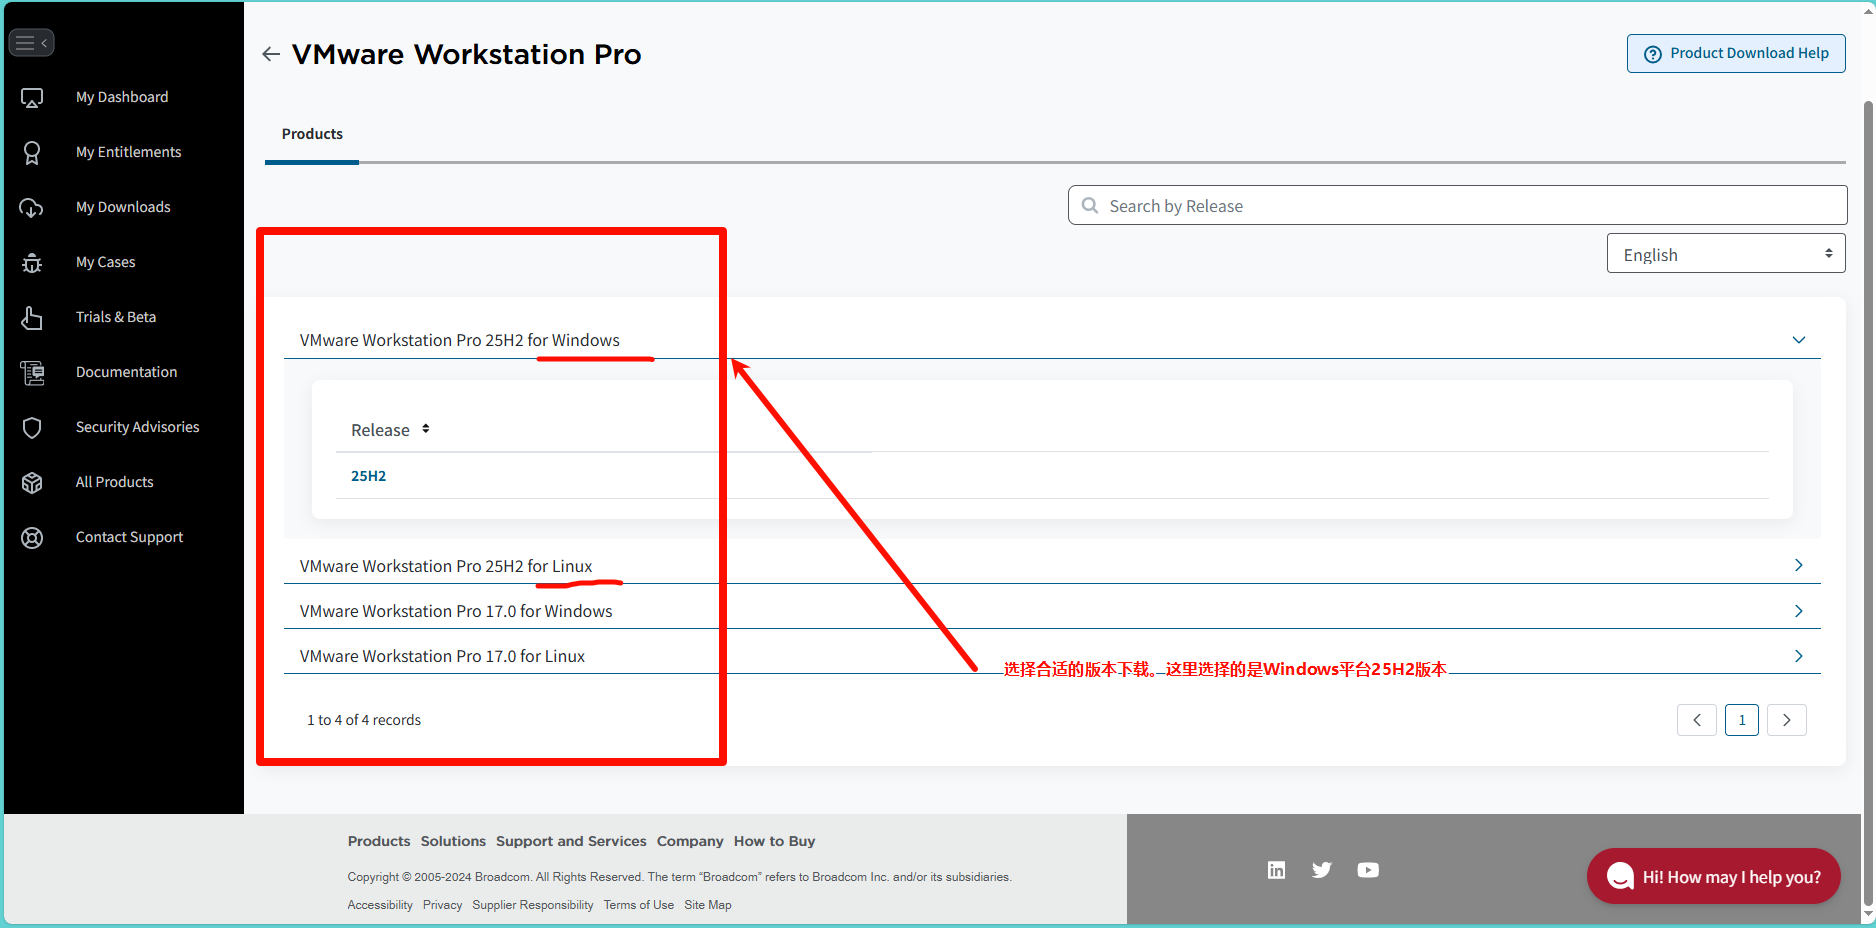The height and width of the screenshot is (928, 1876).
Task: Click VMware Workstation Pro 25H2 for Linux row
Action: click(1052, 566)
